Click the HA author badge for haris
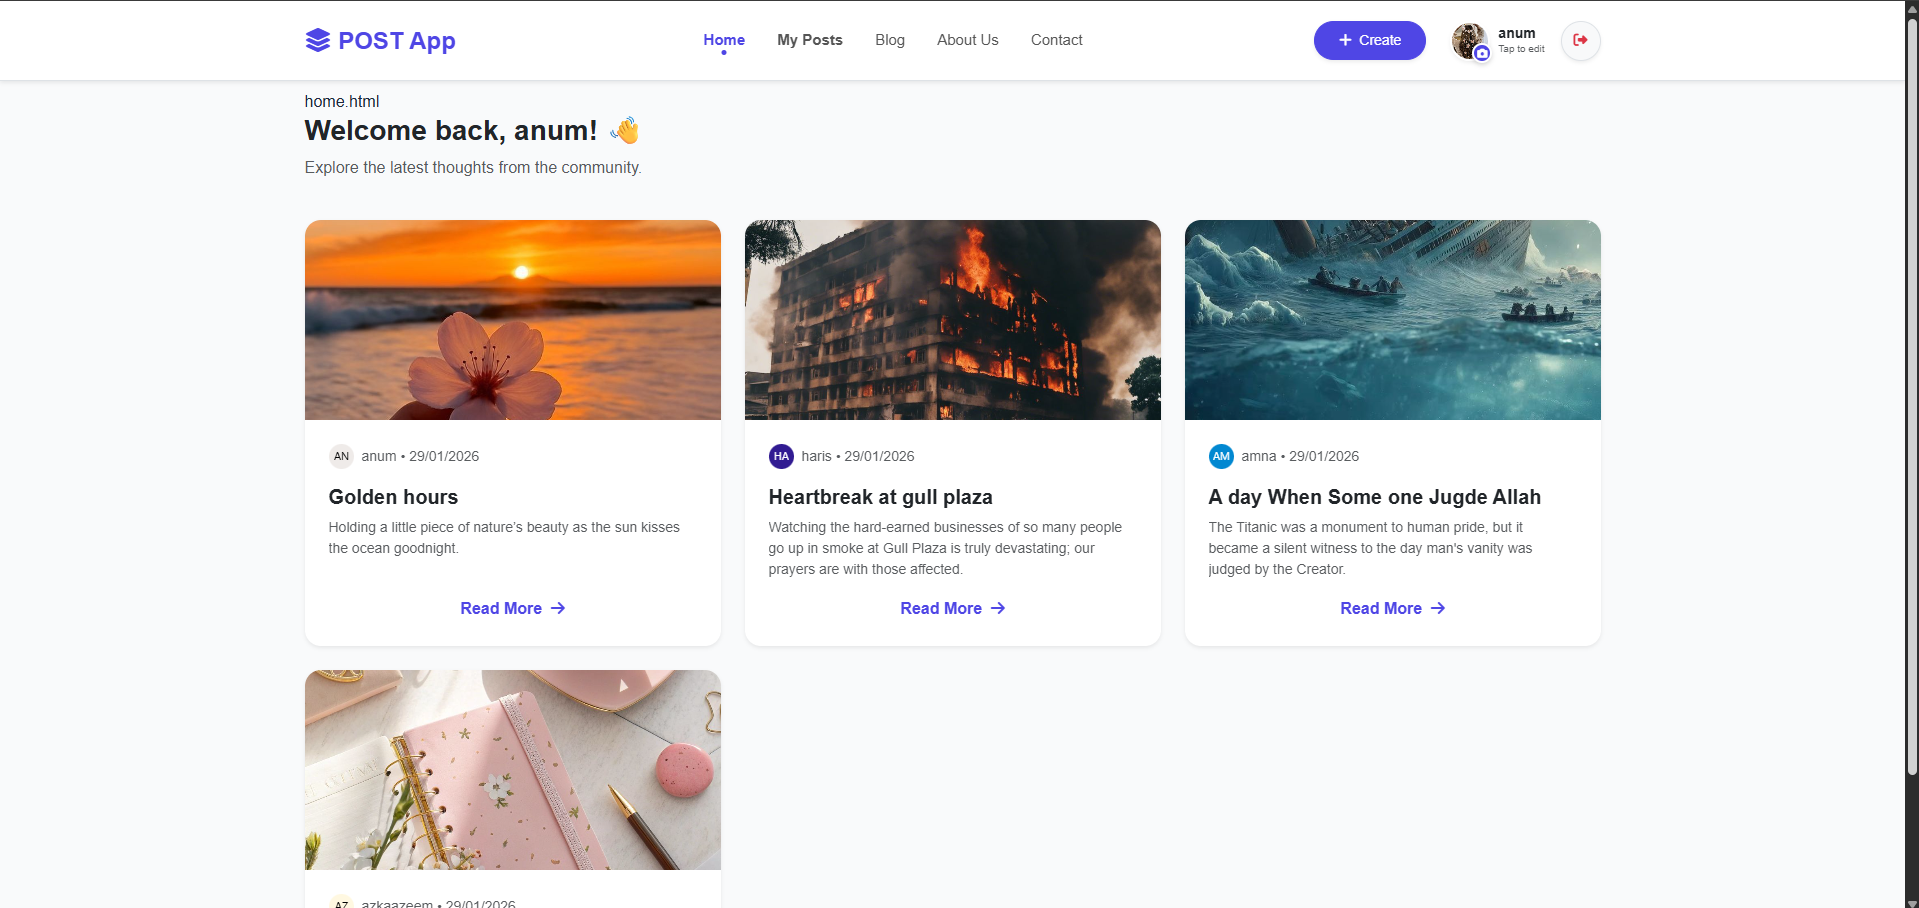 [781, 456]
